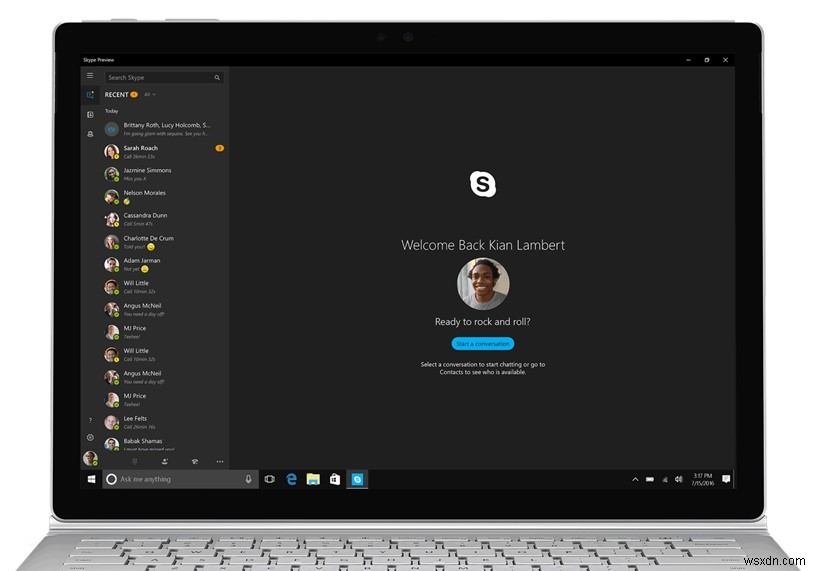Open the Windows Start button

coord(91,479)
